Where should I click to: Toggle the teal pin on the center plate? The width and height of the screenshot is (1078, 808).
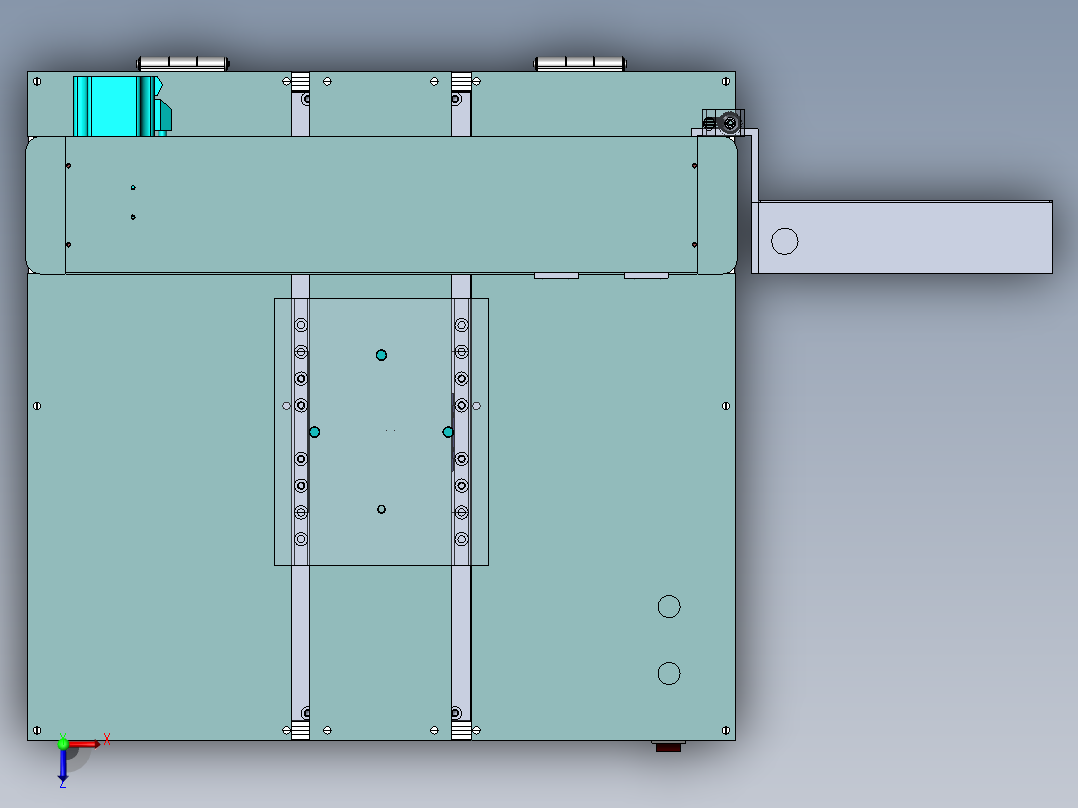click(381, 353)
